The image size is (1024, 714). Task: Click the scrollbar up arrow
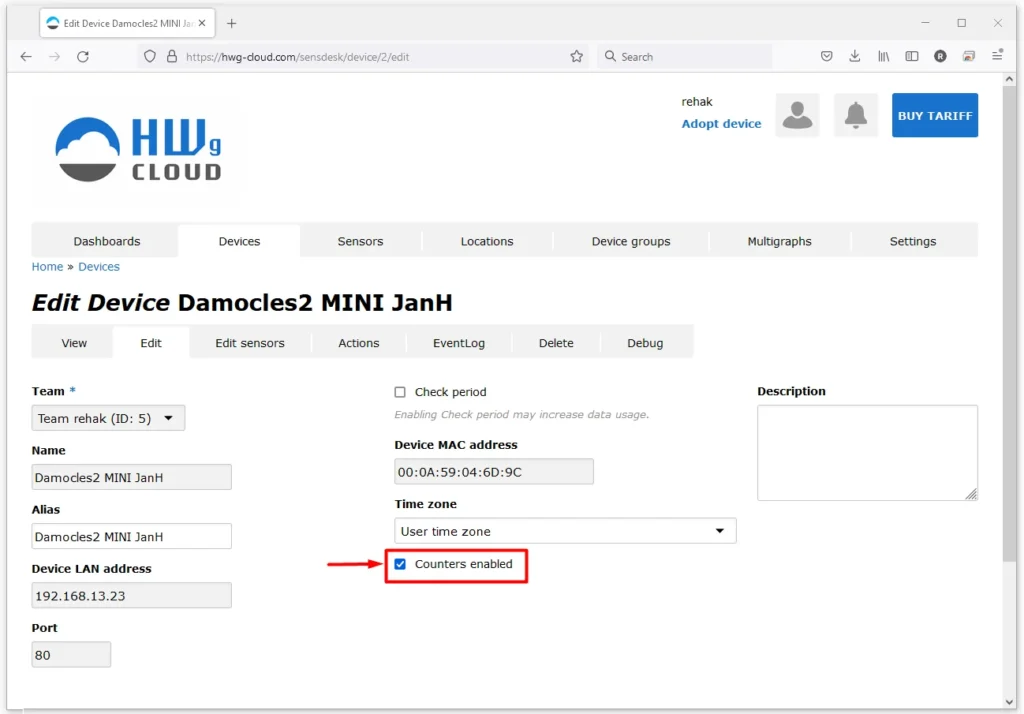click(x=1009, y=79)
